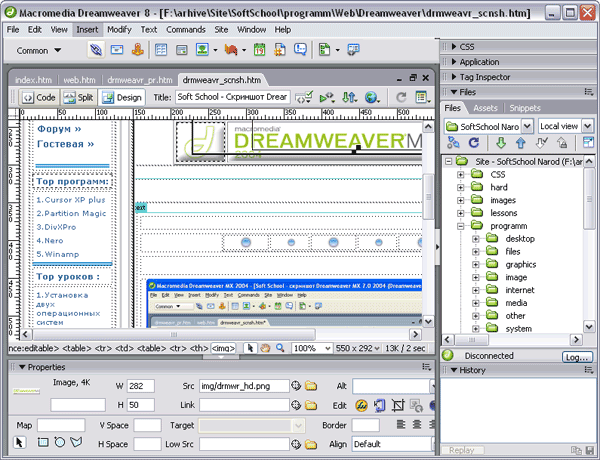600x460 pixels.
Task: Click Preview in browser globe icon
Action: pyautogui.click(x=372, y=98)
